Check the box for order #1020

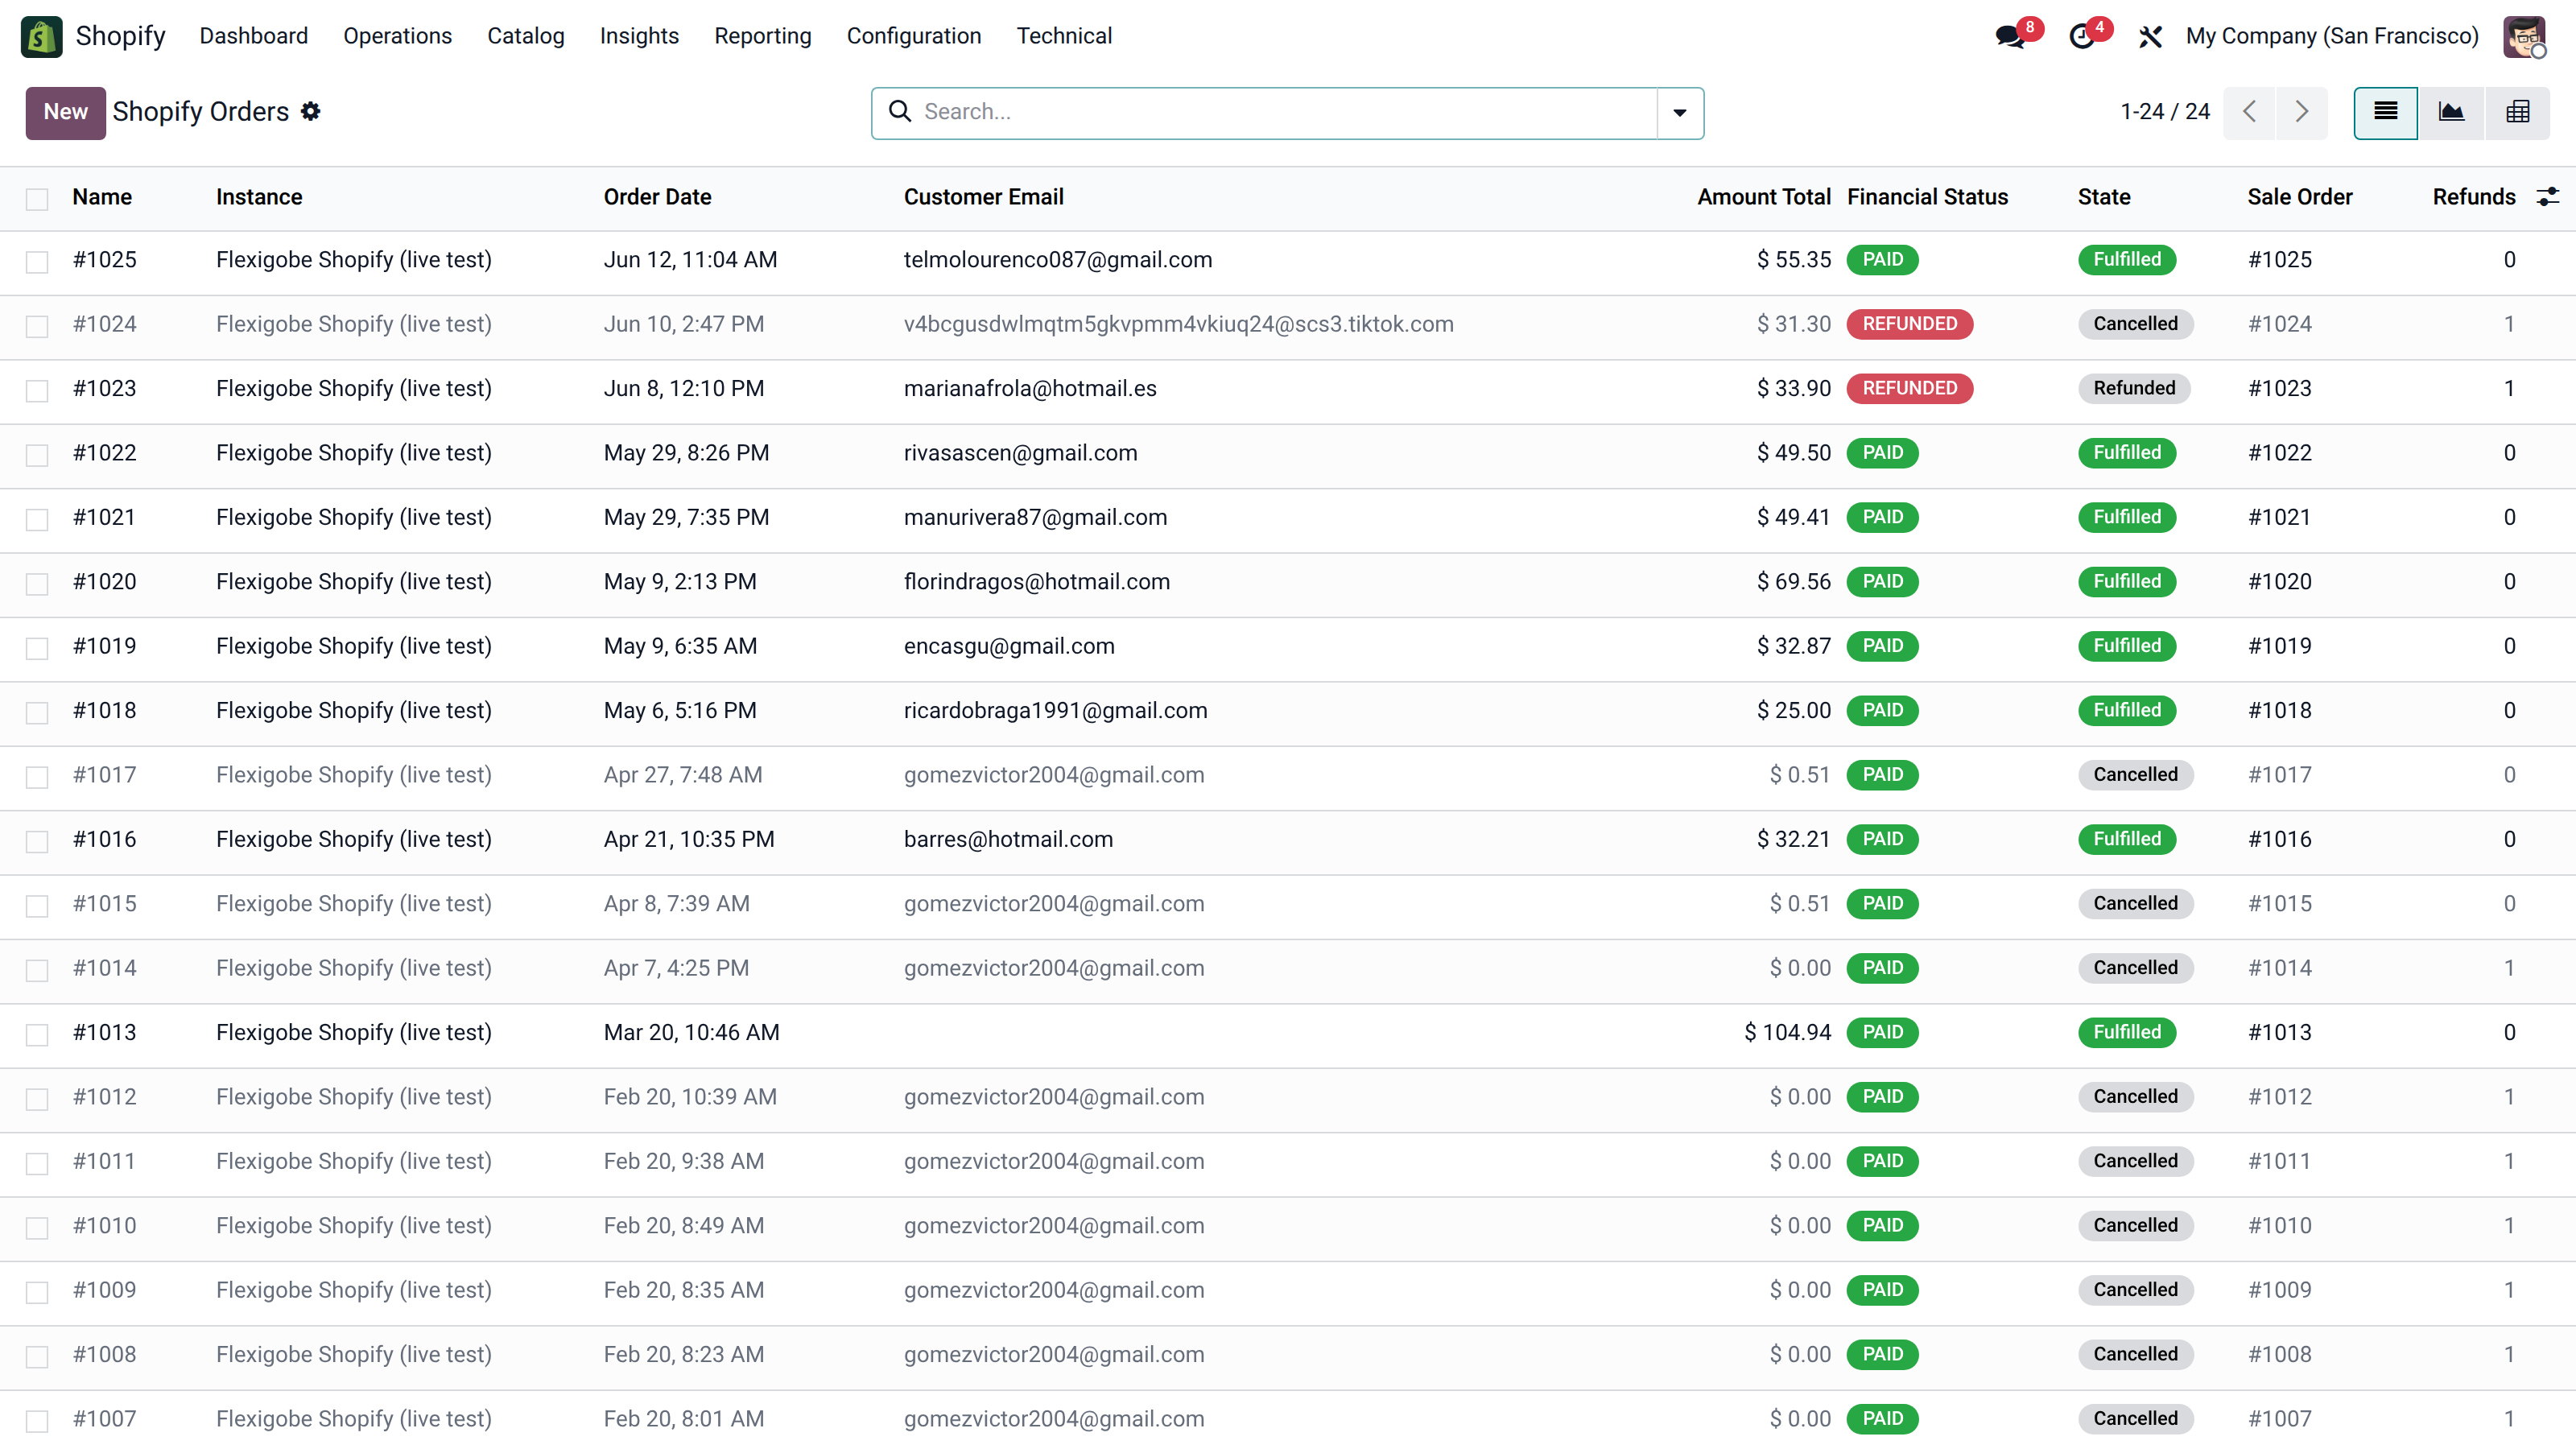tap(37, 583)
